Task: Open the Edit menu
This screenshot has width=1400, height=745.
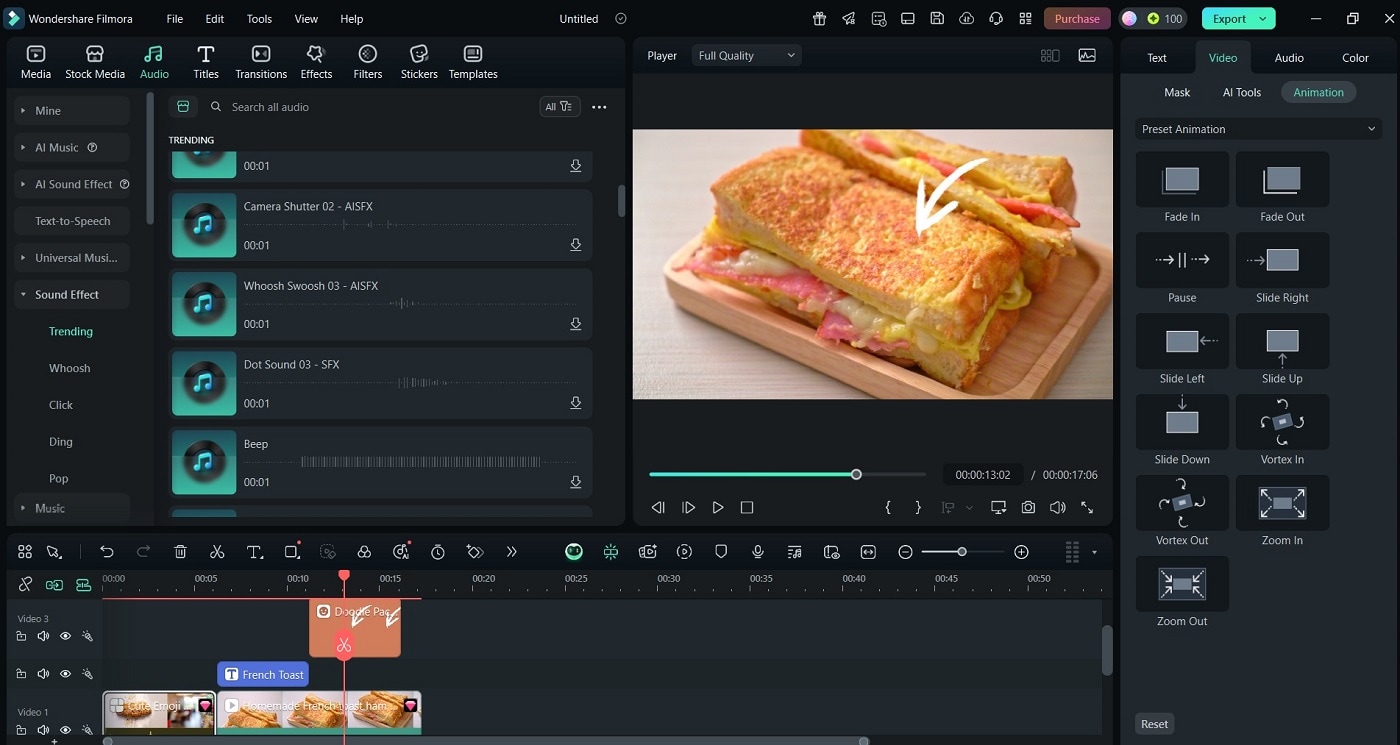Action: (x=215, y=19)
